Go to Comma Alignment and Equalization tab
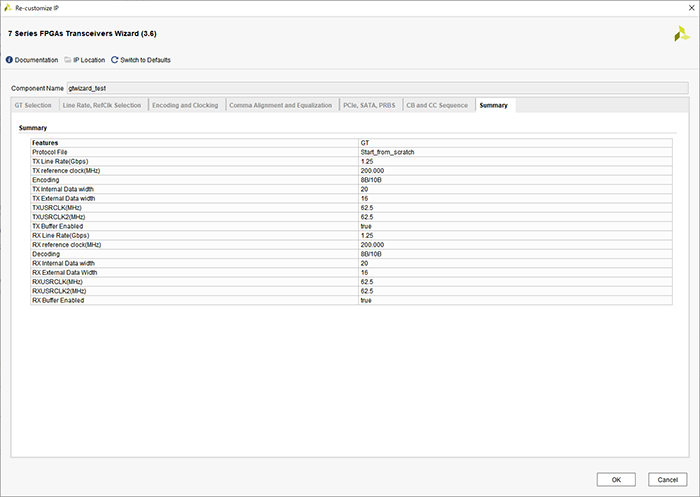The width and height of the screenshot is (700, 497). [x=280, y=105]
